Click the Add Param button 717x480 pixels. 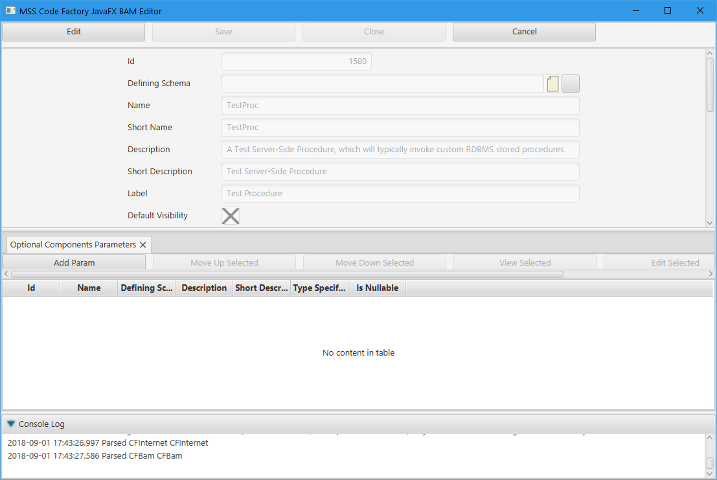point(74,263)
